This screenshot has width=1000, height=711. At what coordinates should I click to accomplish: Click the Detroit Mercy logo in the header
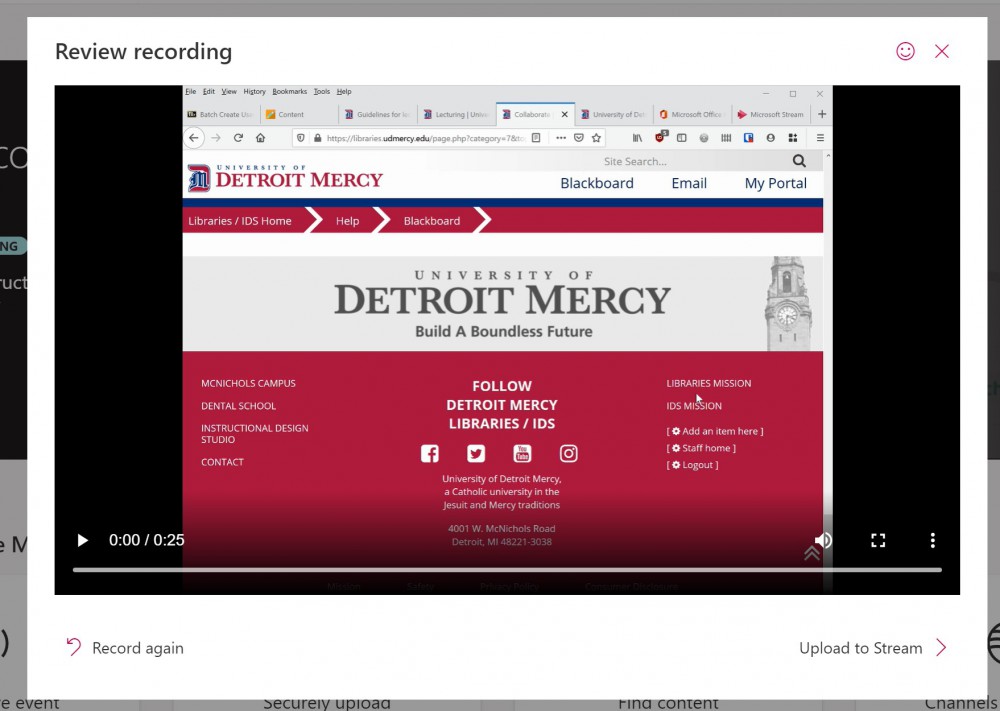tap(284, 177)
